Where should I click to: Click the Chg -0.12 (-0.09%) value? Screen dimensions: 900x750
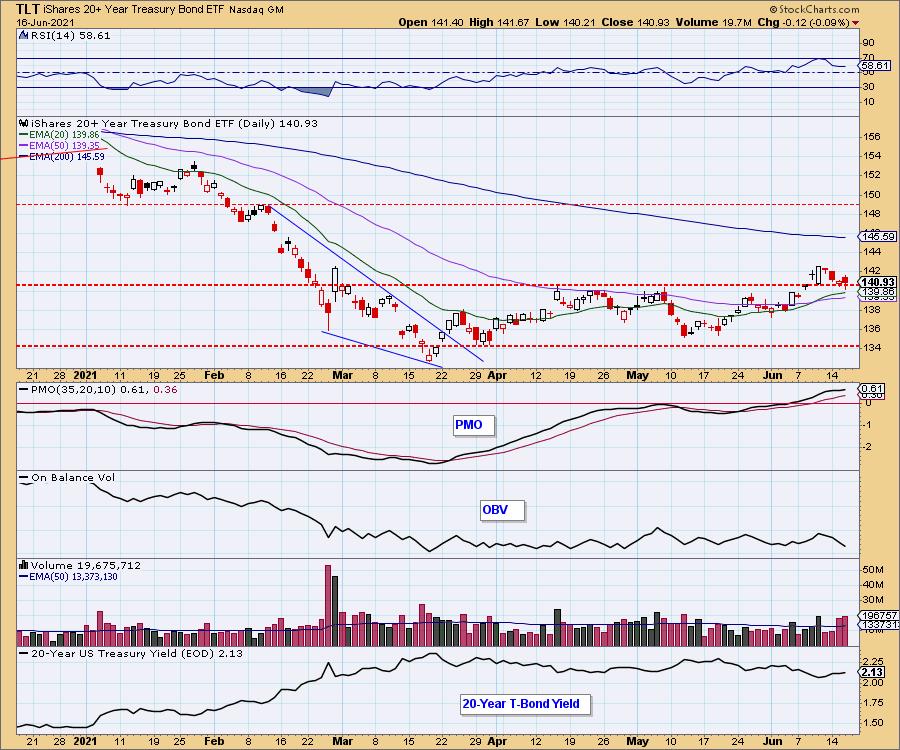[804, 22]
